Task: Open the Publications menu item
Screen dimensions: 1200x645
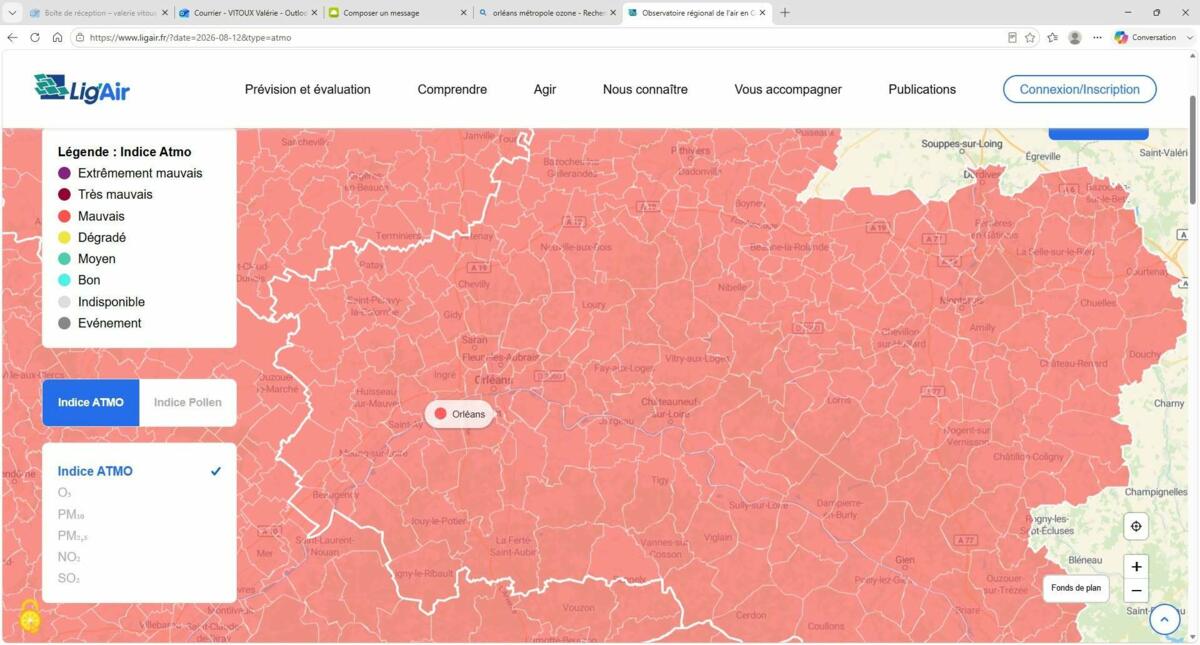Action: tap(922, 89)
